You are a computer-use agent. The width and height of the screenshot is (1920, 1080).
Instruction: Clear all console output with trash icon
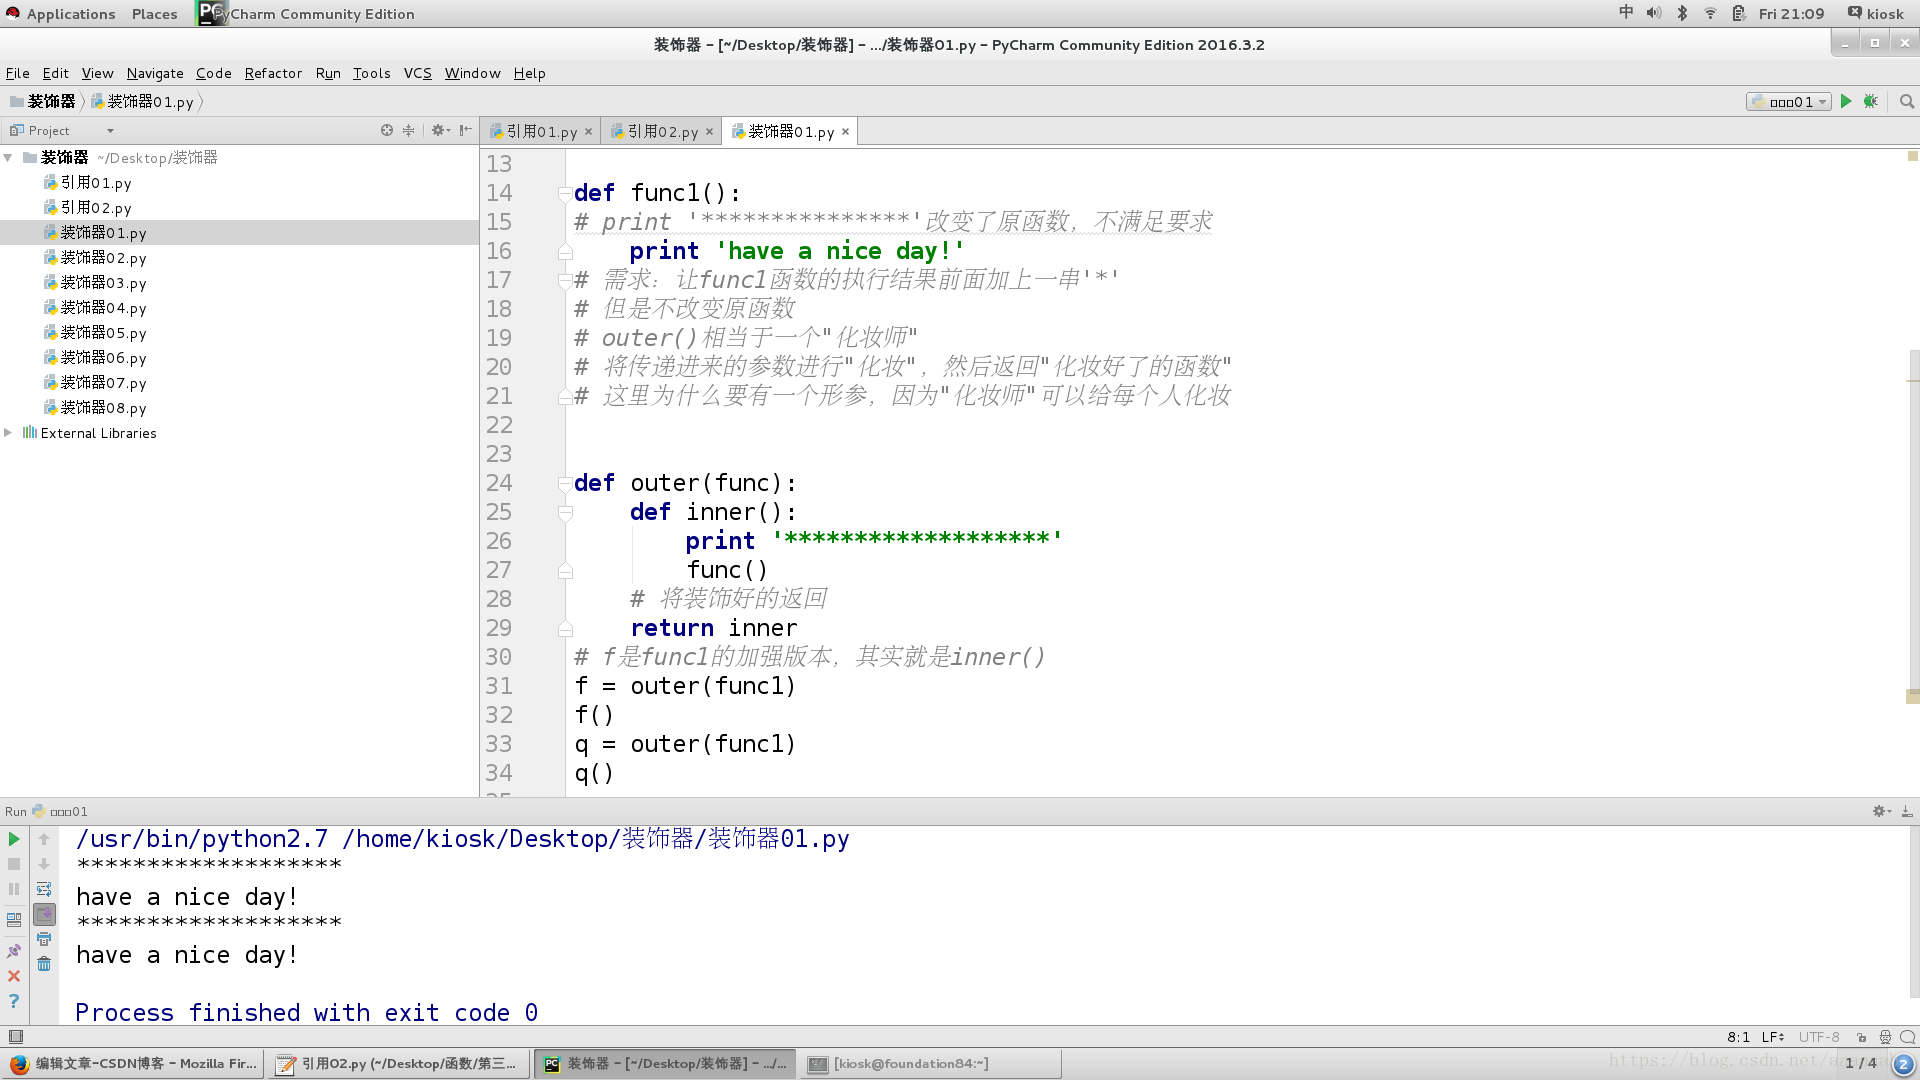(44, 964)
